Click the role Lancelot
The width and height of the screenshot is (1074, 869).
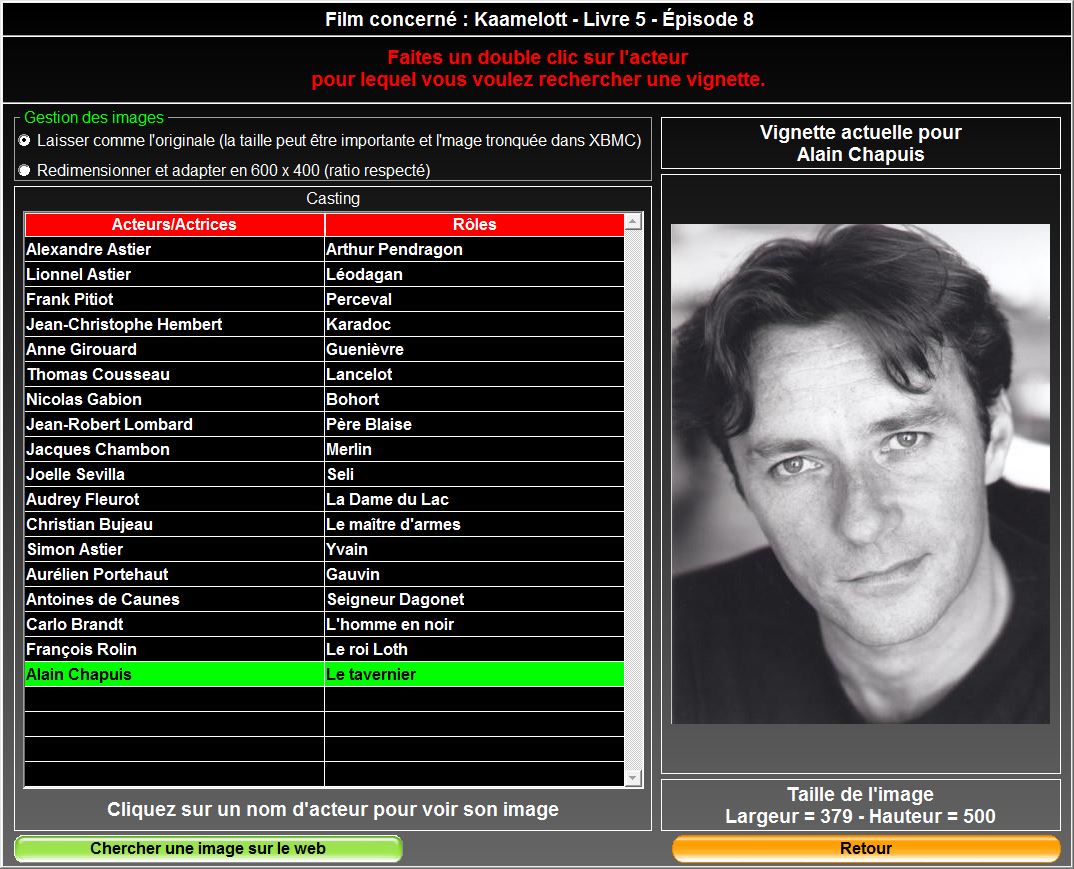475,375
